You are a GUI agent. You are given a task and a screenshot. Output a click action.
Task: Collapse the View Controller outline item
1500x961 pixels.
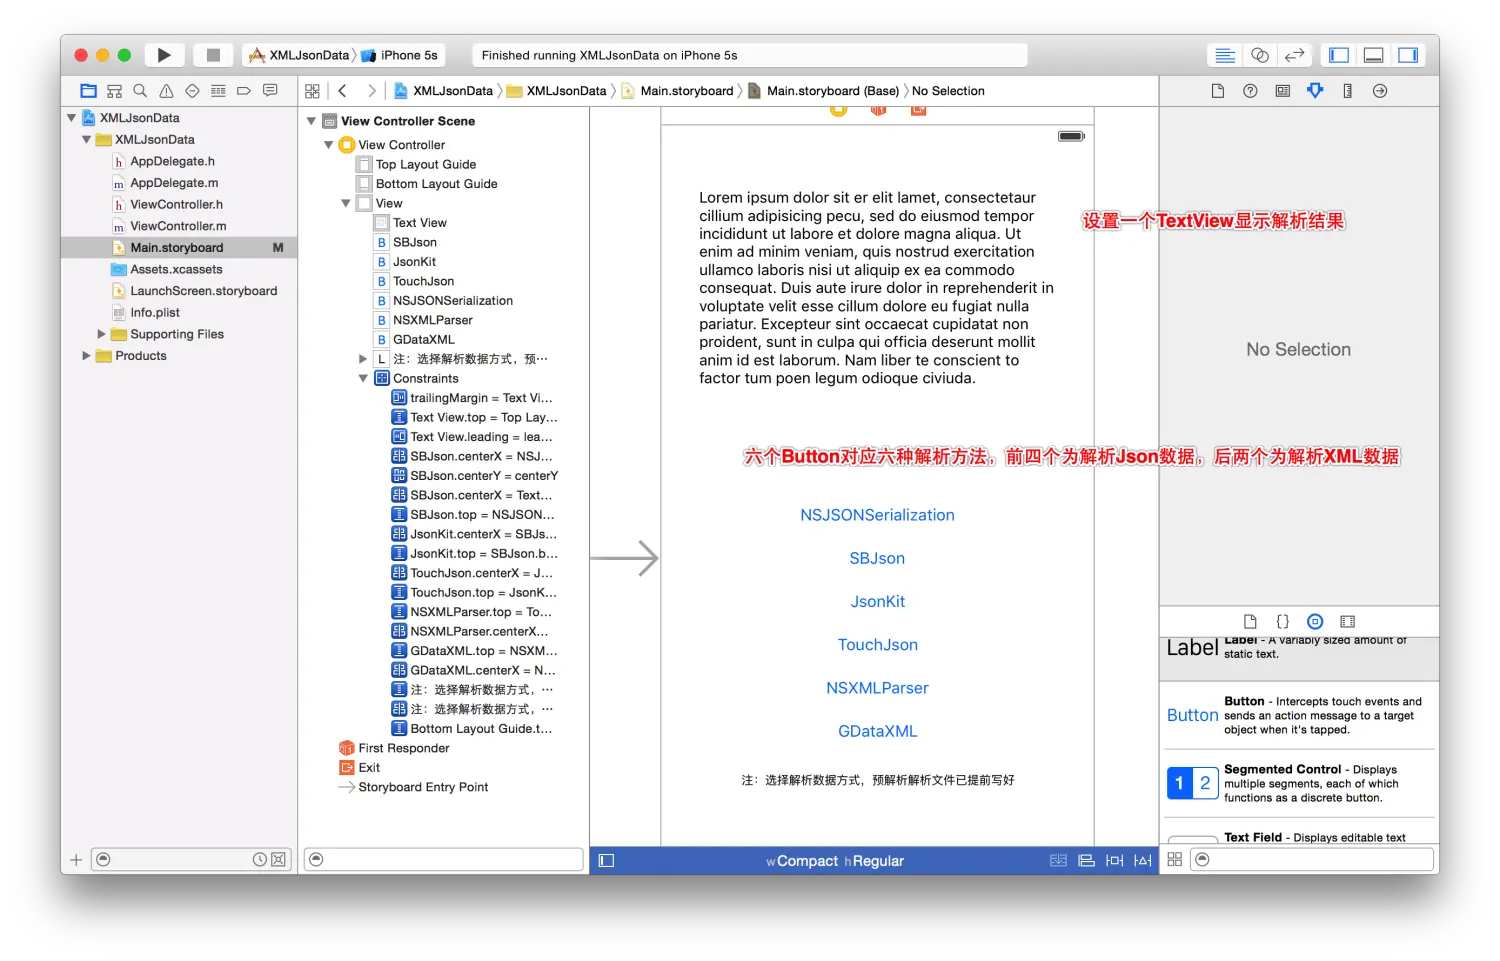coord(328,145)
